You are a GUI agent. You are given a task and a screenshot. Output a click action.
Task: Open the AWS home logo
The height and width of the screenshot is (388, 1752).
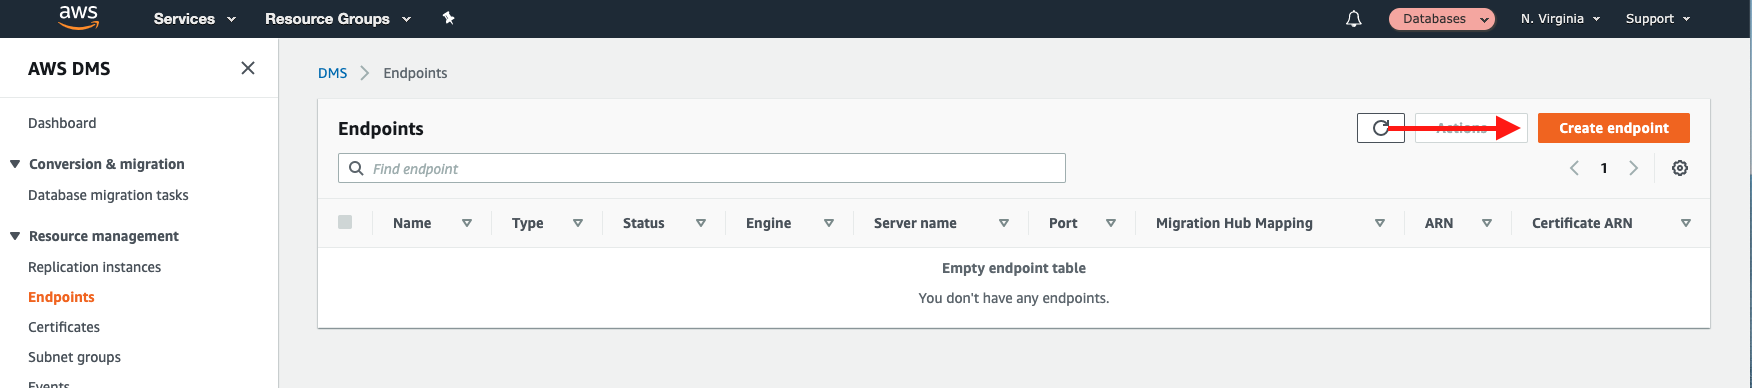78,17
